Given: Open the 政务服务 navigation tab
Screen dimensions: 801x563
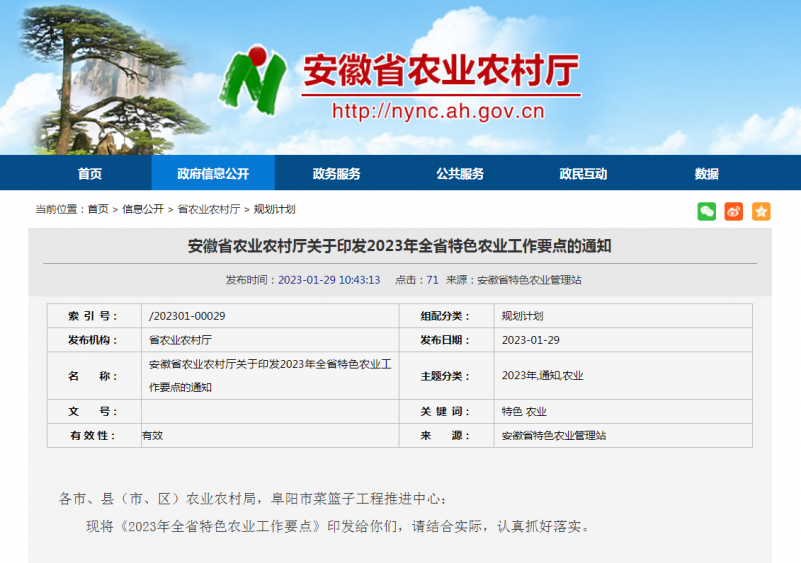Looking at the screenshot, I should (336, 174).
